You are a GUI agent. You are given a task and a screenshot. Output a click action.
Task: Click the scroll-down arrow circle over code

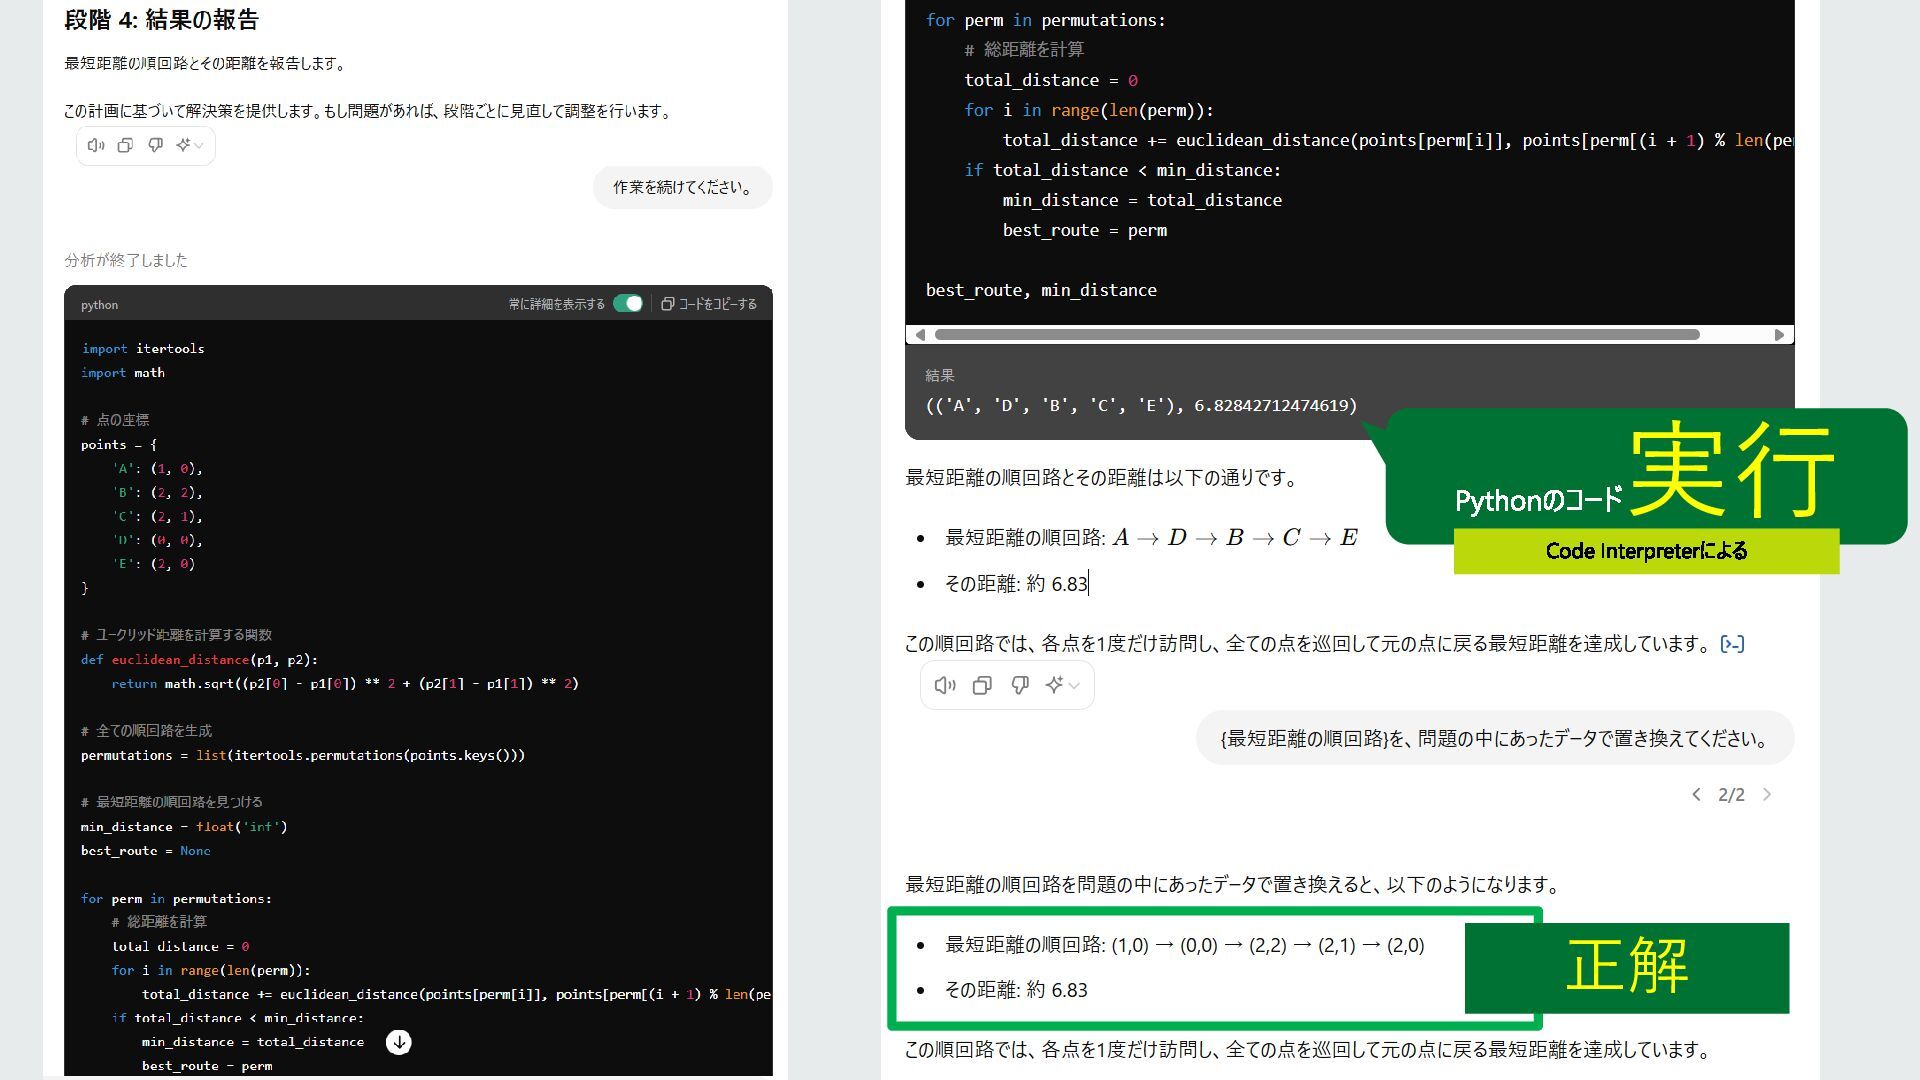pos(398,1042)
